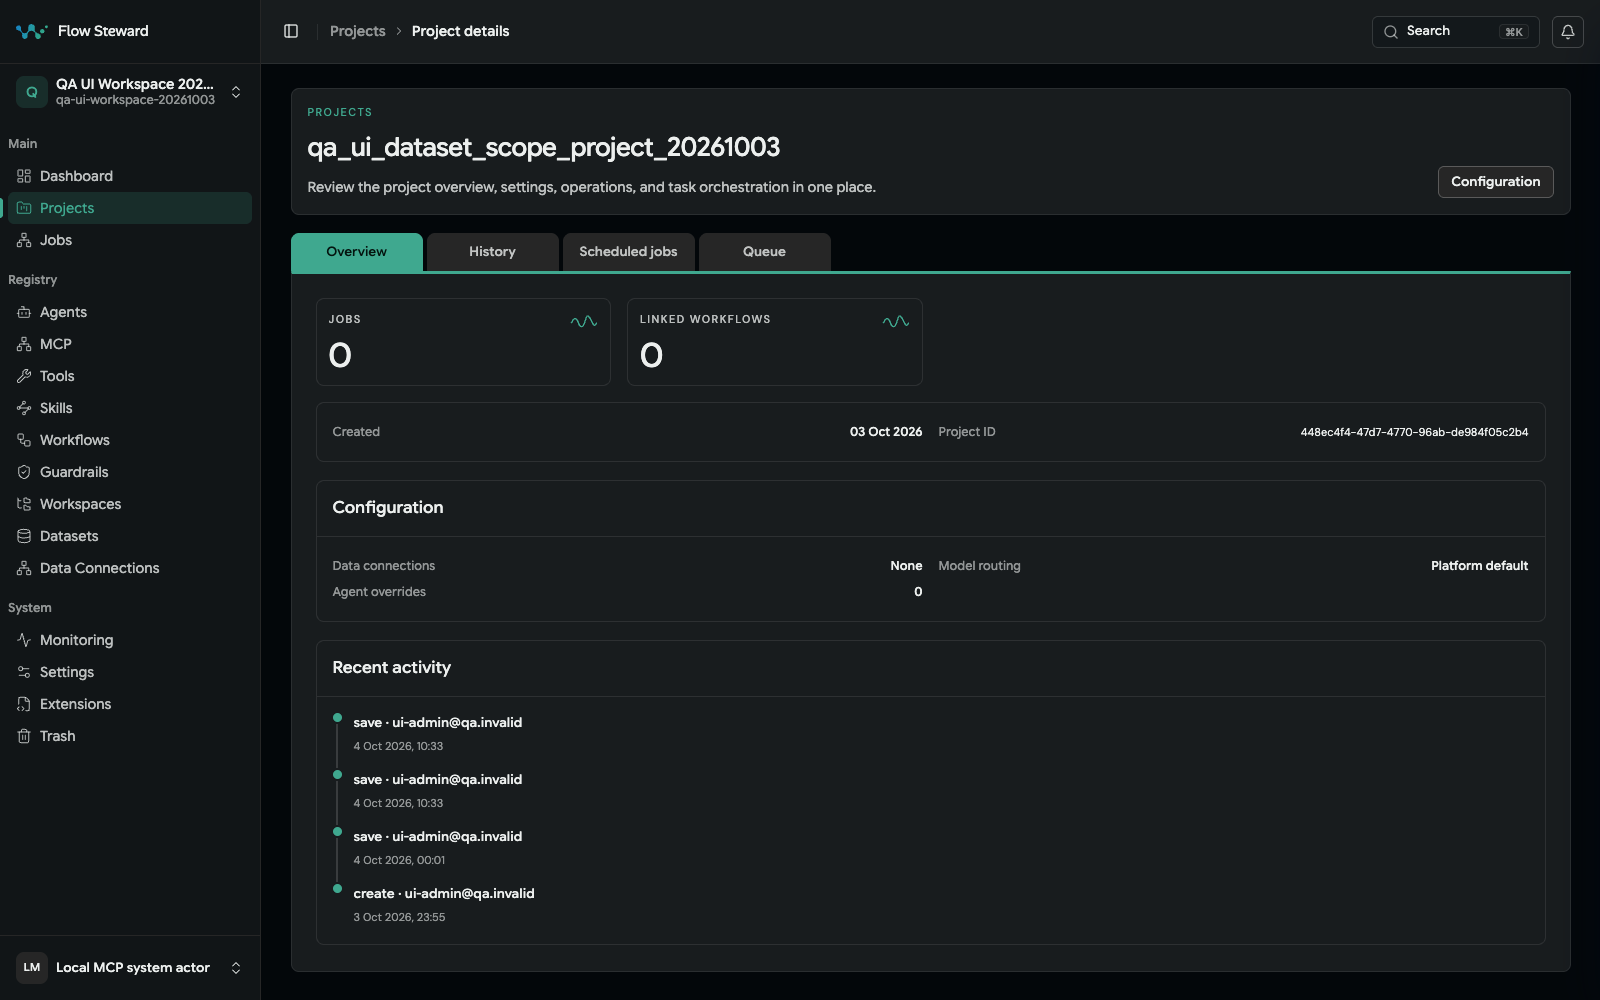Click the Monitoring pulse icon

pyautogui.click(x=24, y=640)
